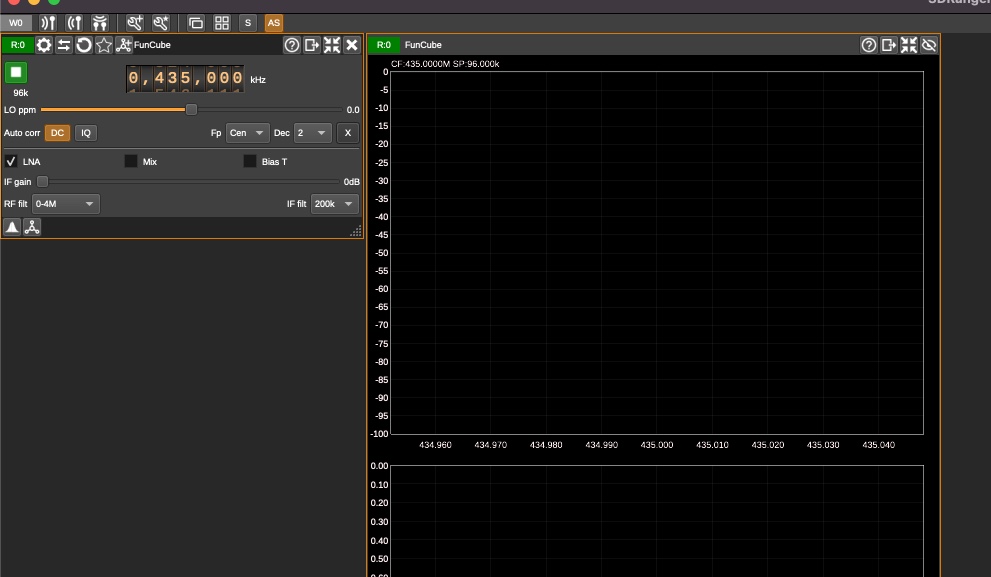The width and height of the screenshot is (991, 577).
Task: Stop acquisition with the green button
Action: (16, 73)
